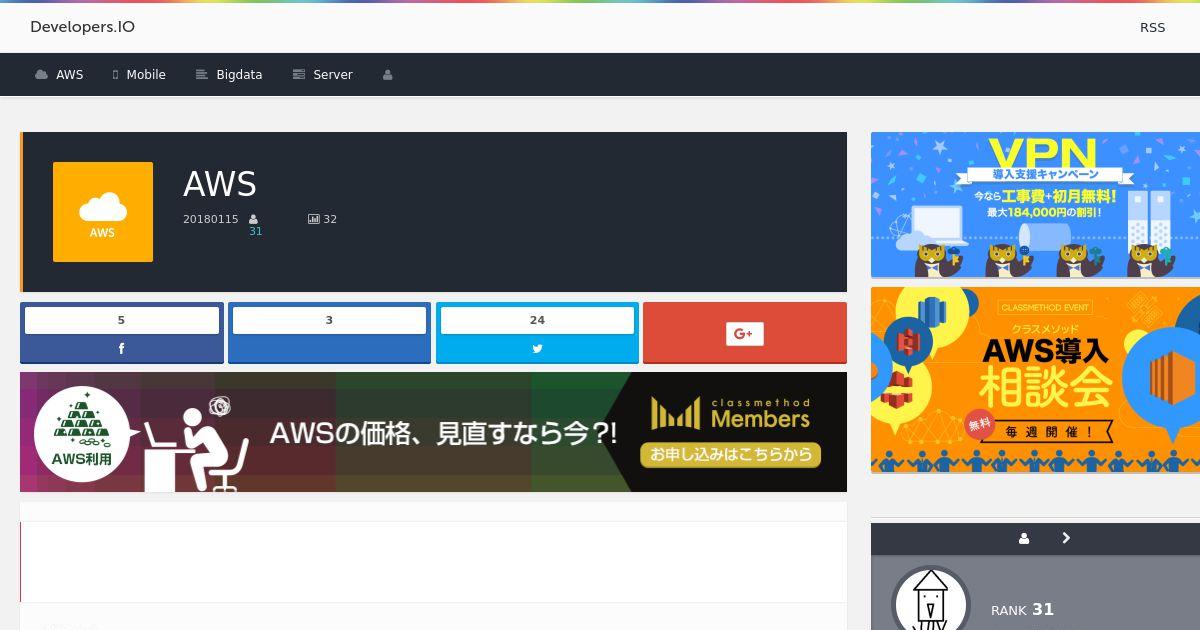Click the Twitter bird icon

point(537,349)
